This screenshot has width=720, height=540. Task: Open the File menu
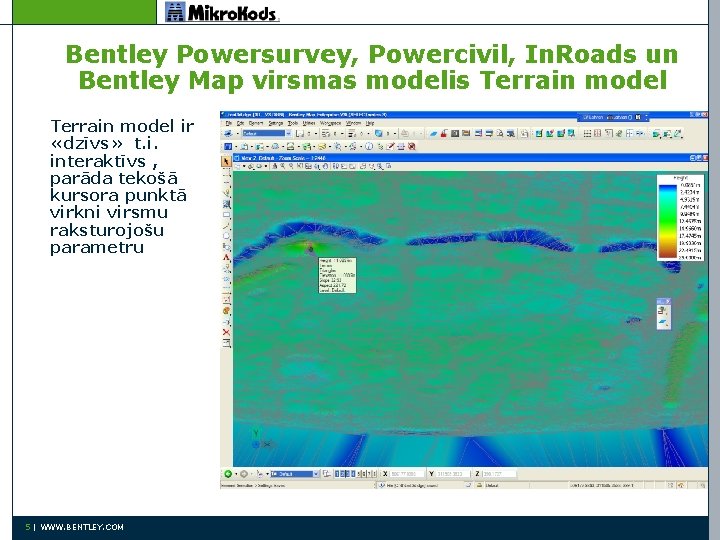(228, 123)
